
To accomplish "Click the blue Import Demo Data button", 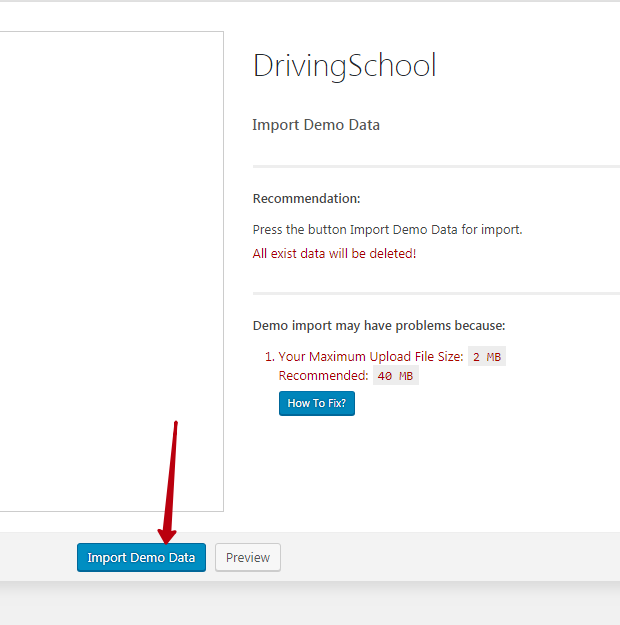I will coord(142,557).
